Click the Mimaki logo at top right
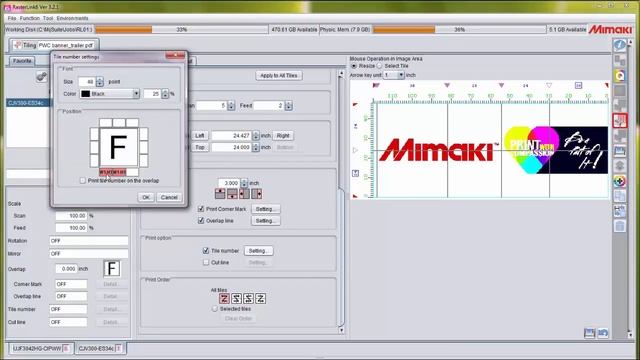This screenshot has width=640, height=360. 610,29
